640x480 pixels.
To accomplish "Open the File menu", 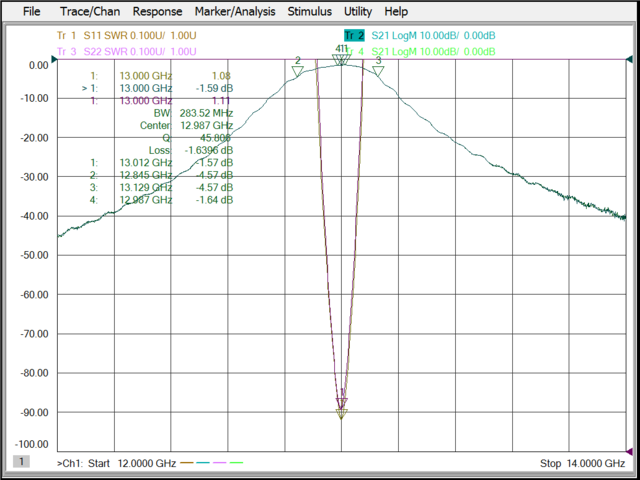I will (x=31, y=11).
